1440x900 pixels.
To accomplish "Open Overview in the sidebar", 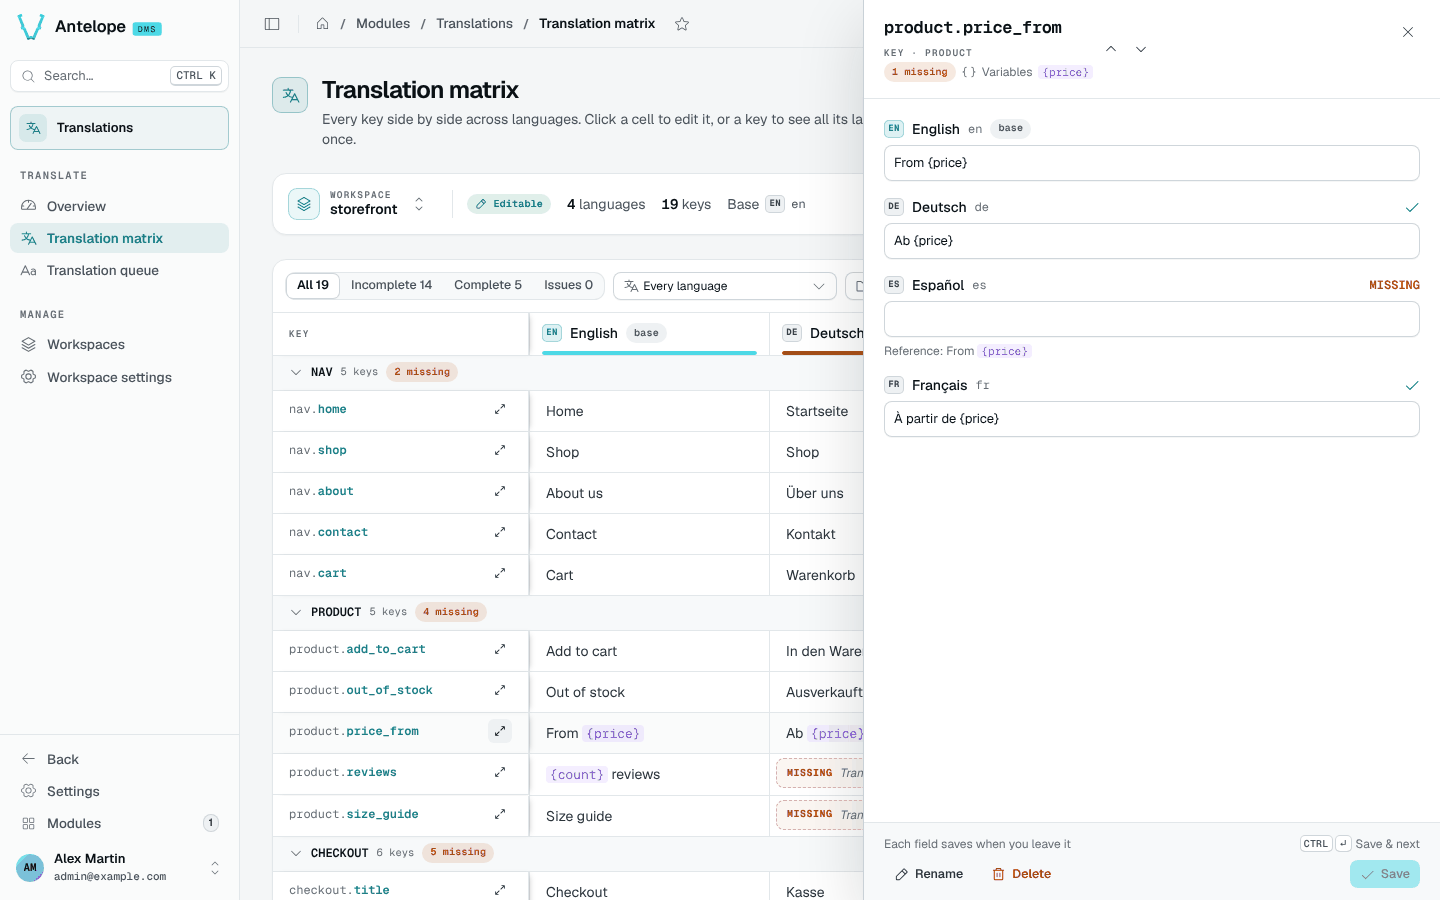I will (x=119, y=206).
